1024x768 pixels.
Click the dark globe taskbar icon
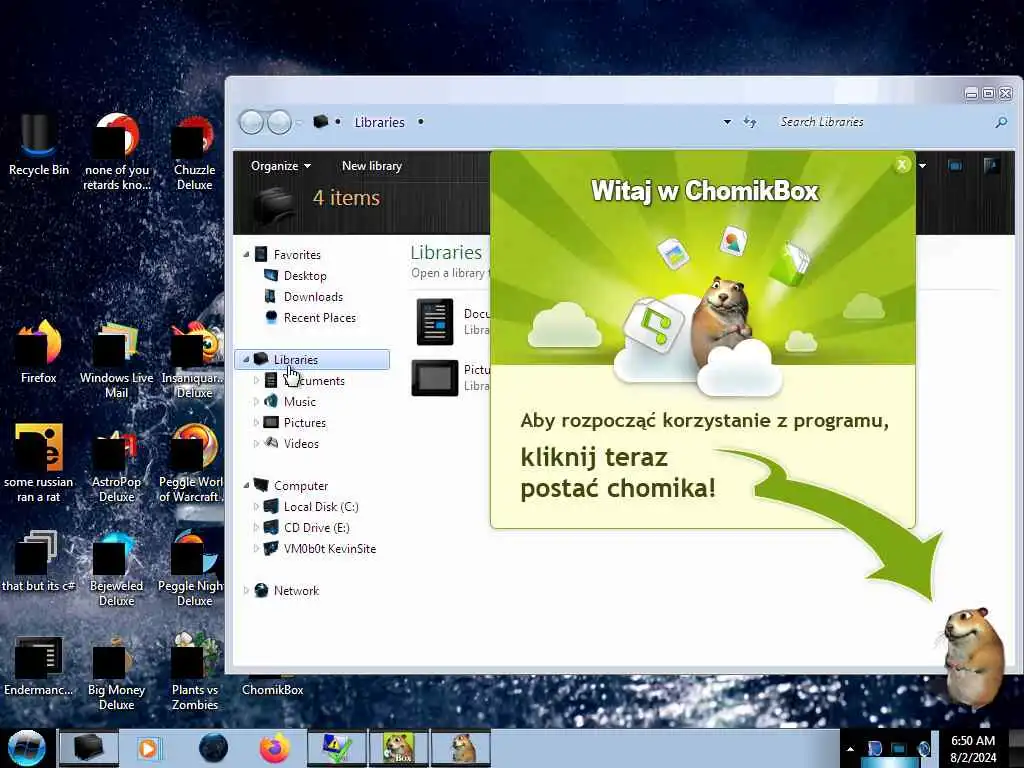[214, 748]
